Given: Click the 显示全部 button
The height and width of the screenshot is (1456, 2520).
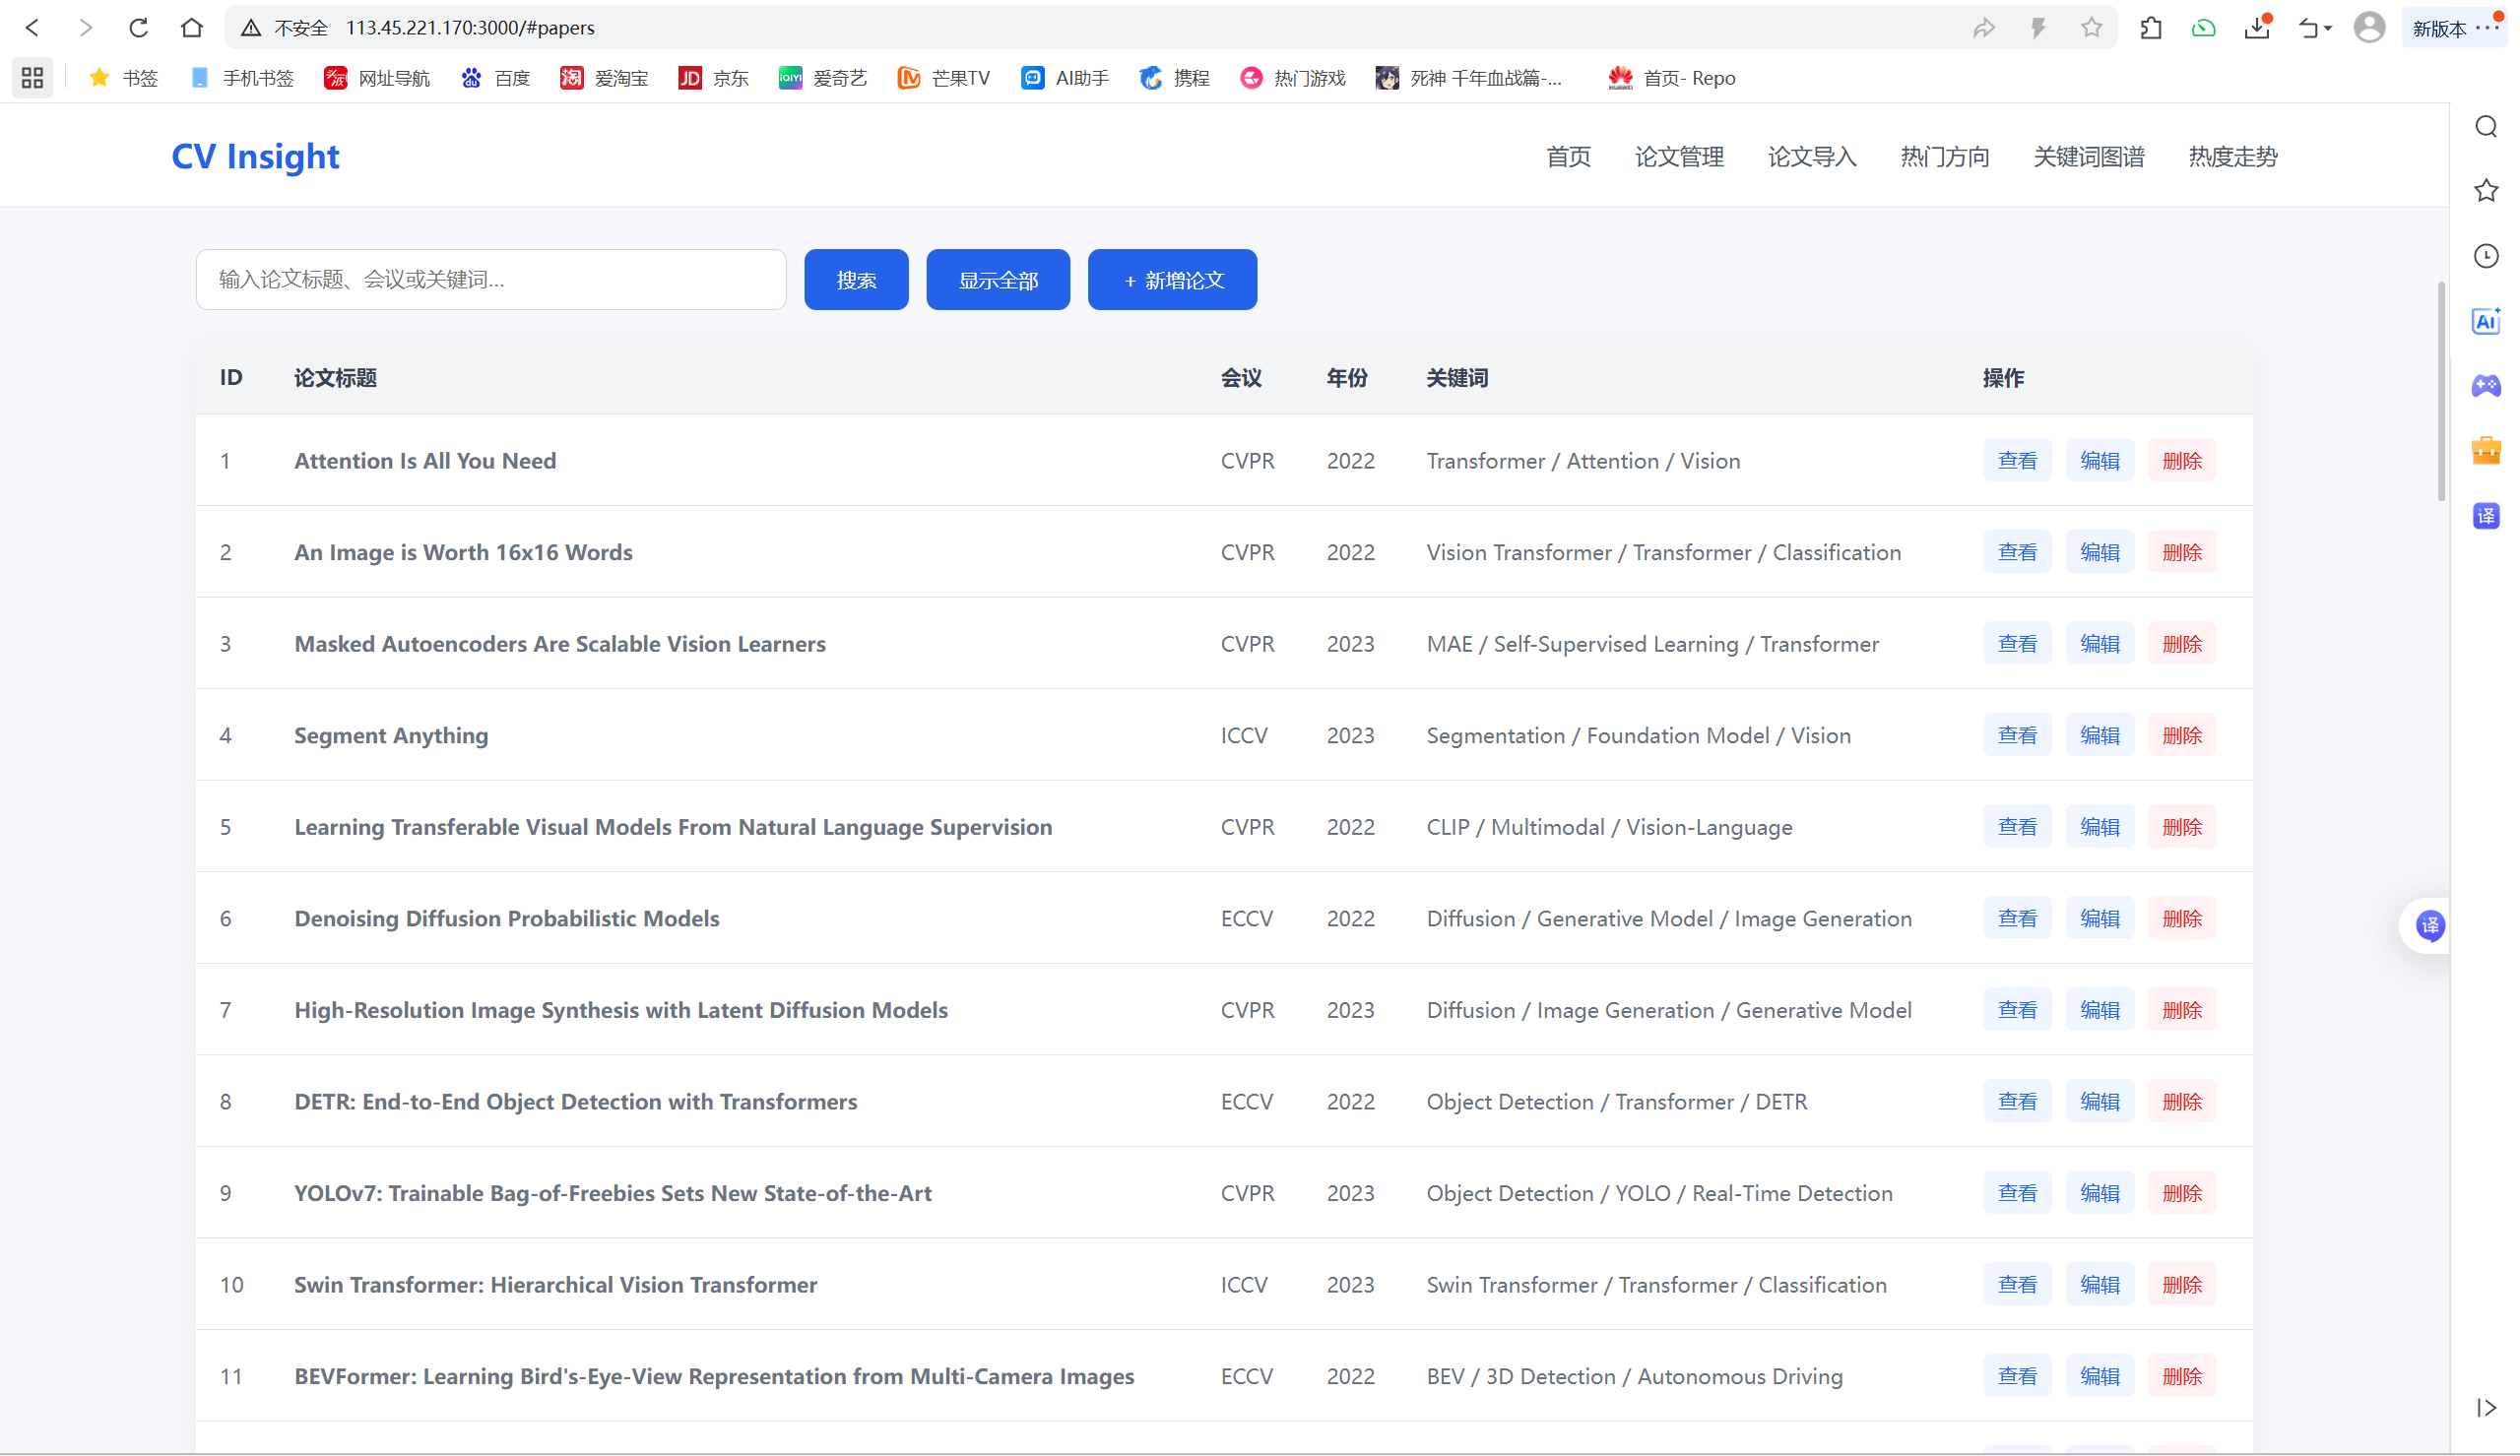Looking at the screenshot, I should [x=998, y=280].
